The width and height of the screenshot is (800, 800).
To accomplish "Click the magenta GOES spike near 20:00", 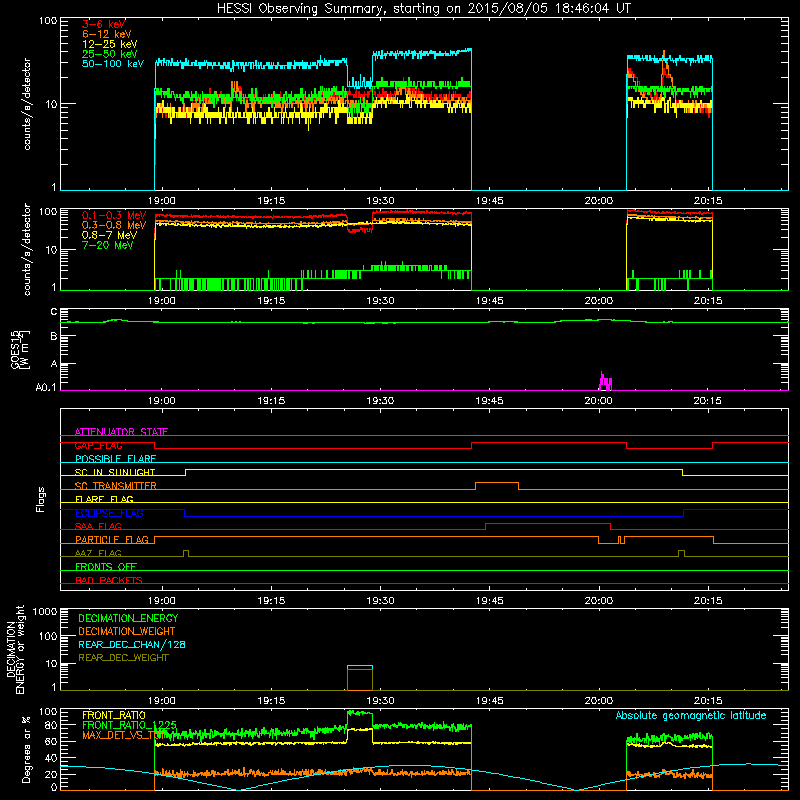I will (x=605, y=381).
